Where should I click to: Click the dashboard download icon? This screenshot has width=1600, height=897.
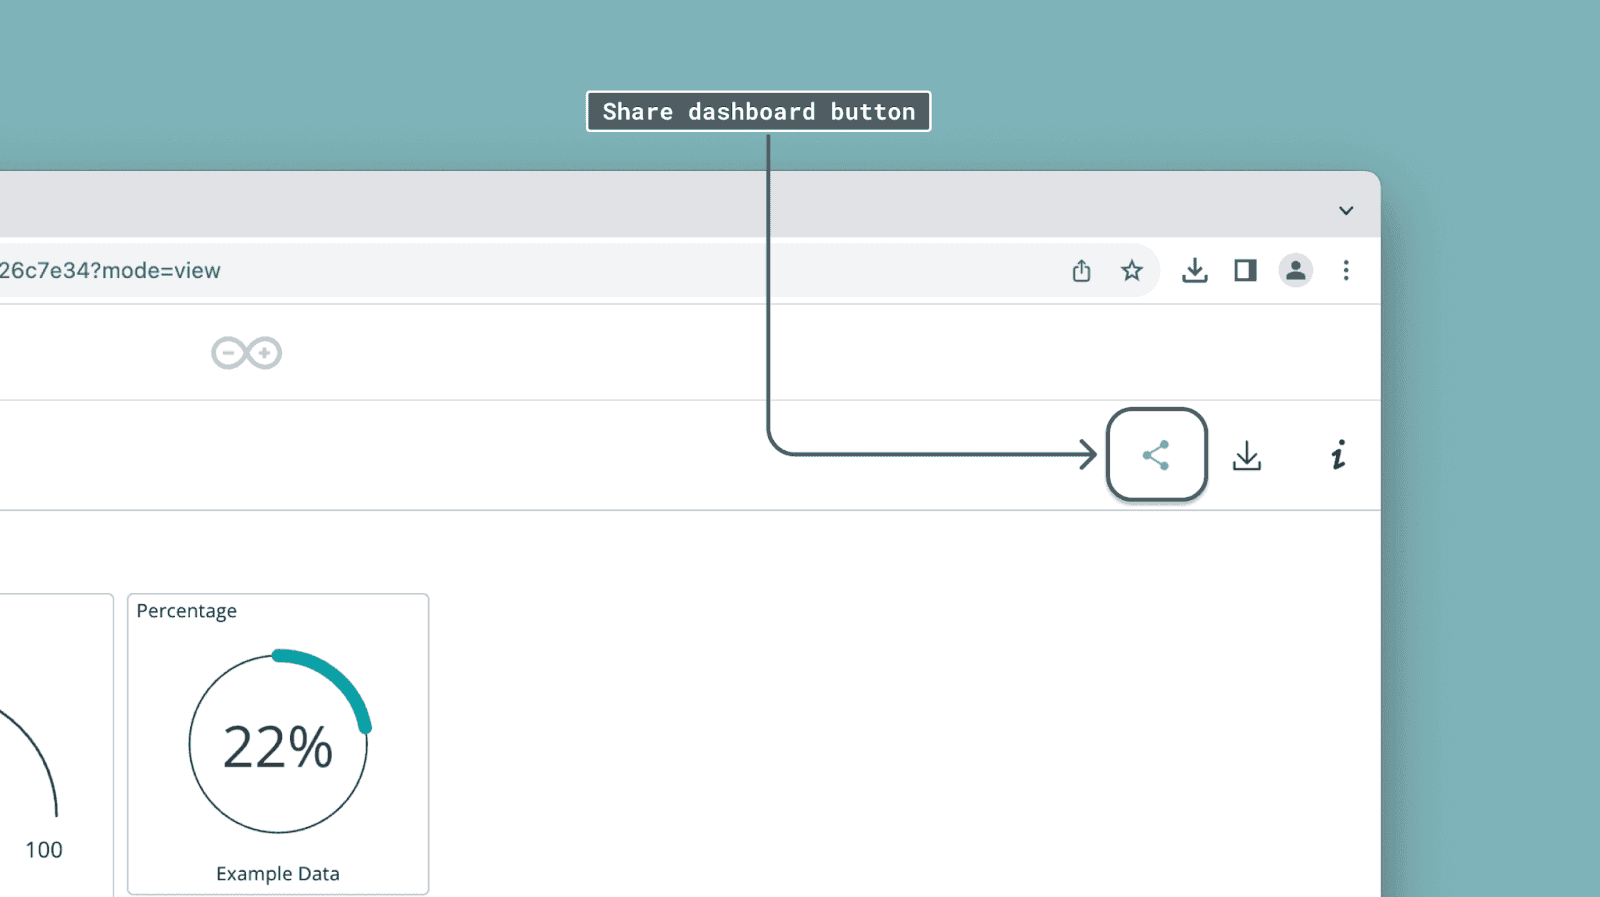click(1246, 456)
